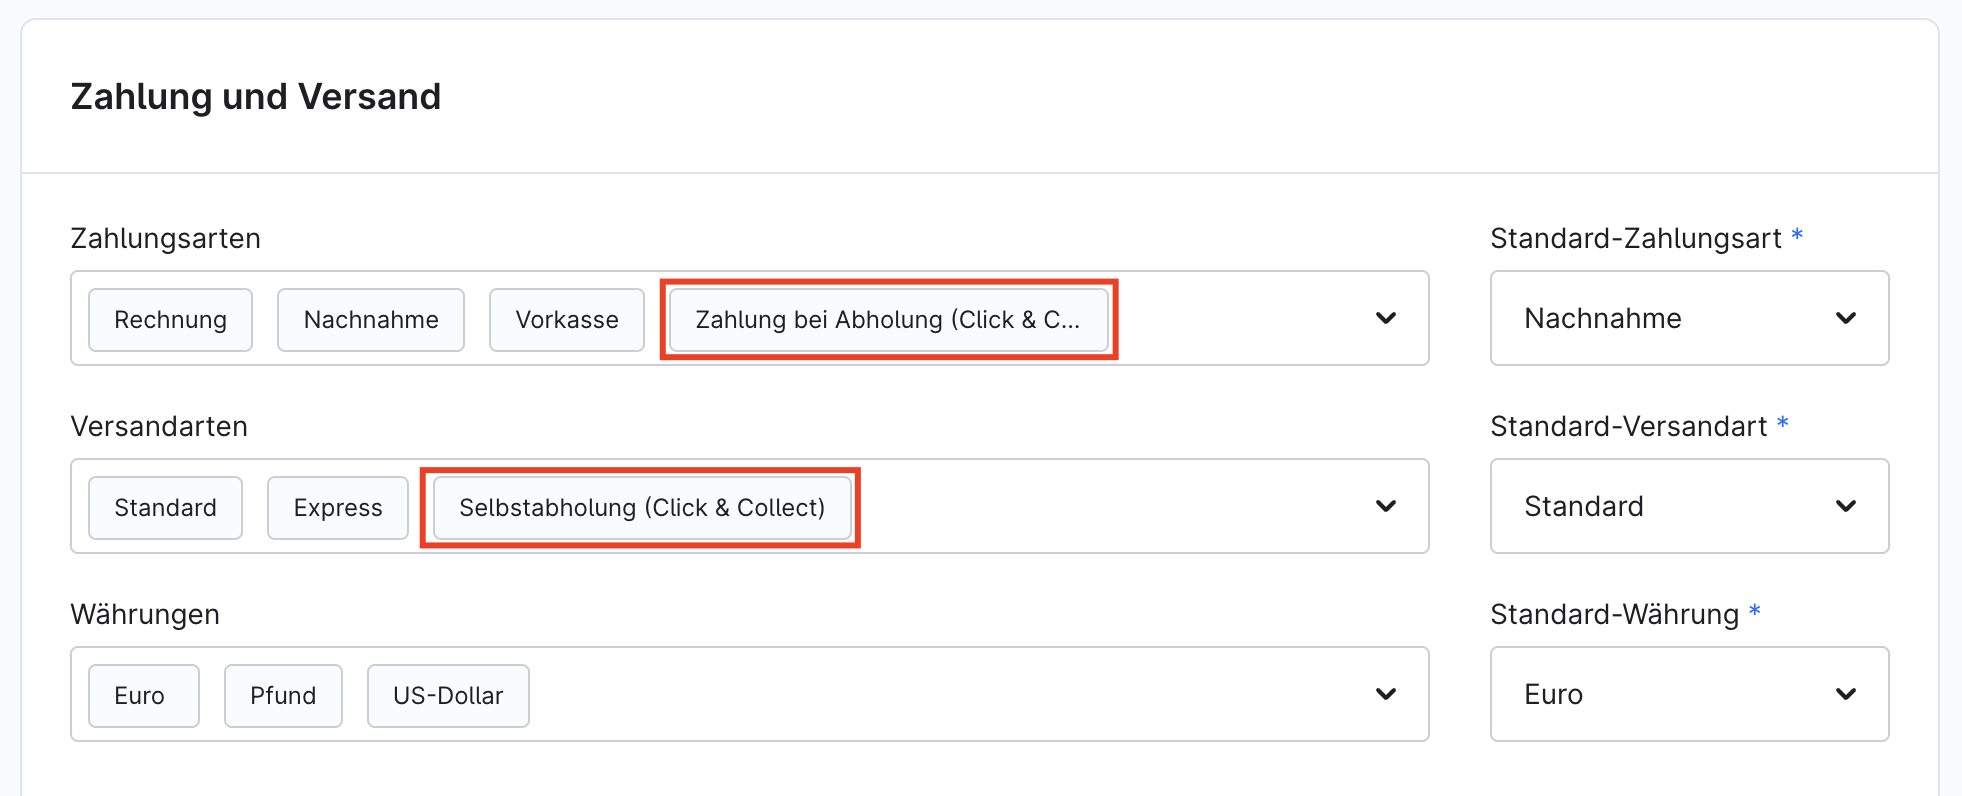This screenshot has height=796, width=1962.
Task: Click the Standard-Währung chevron arrow
Action: 1845,694
